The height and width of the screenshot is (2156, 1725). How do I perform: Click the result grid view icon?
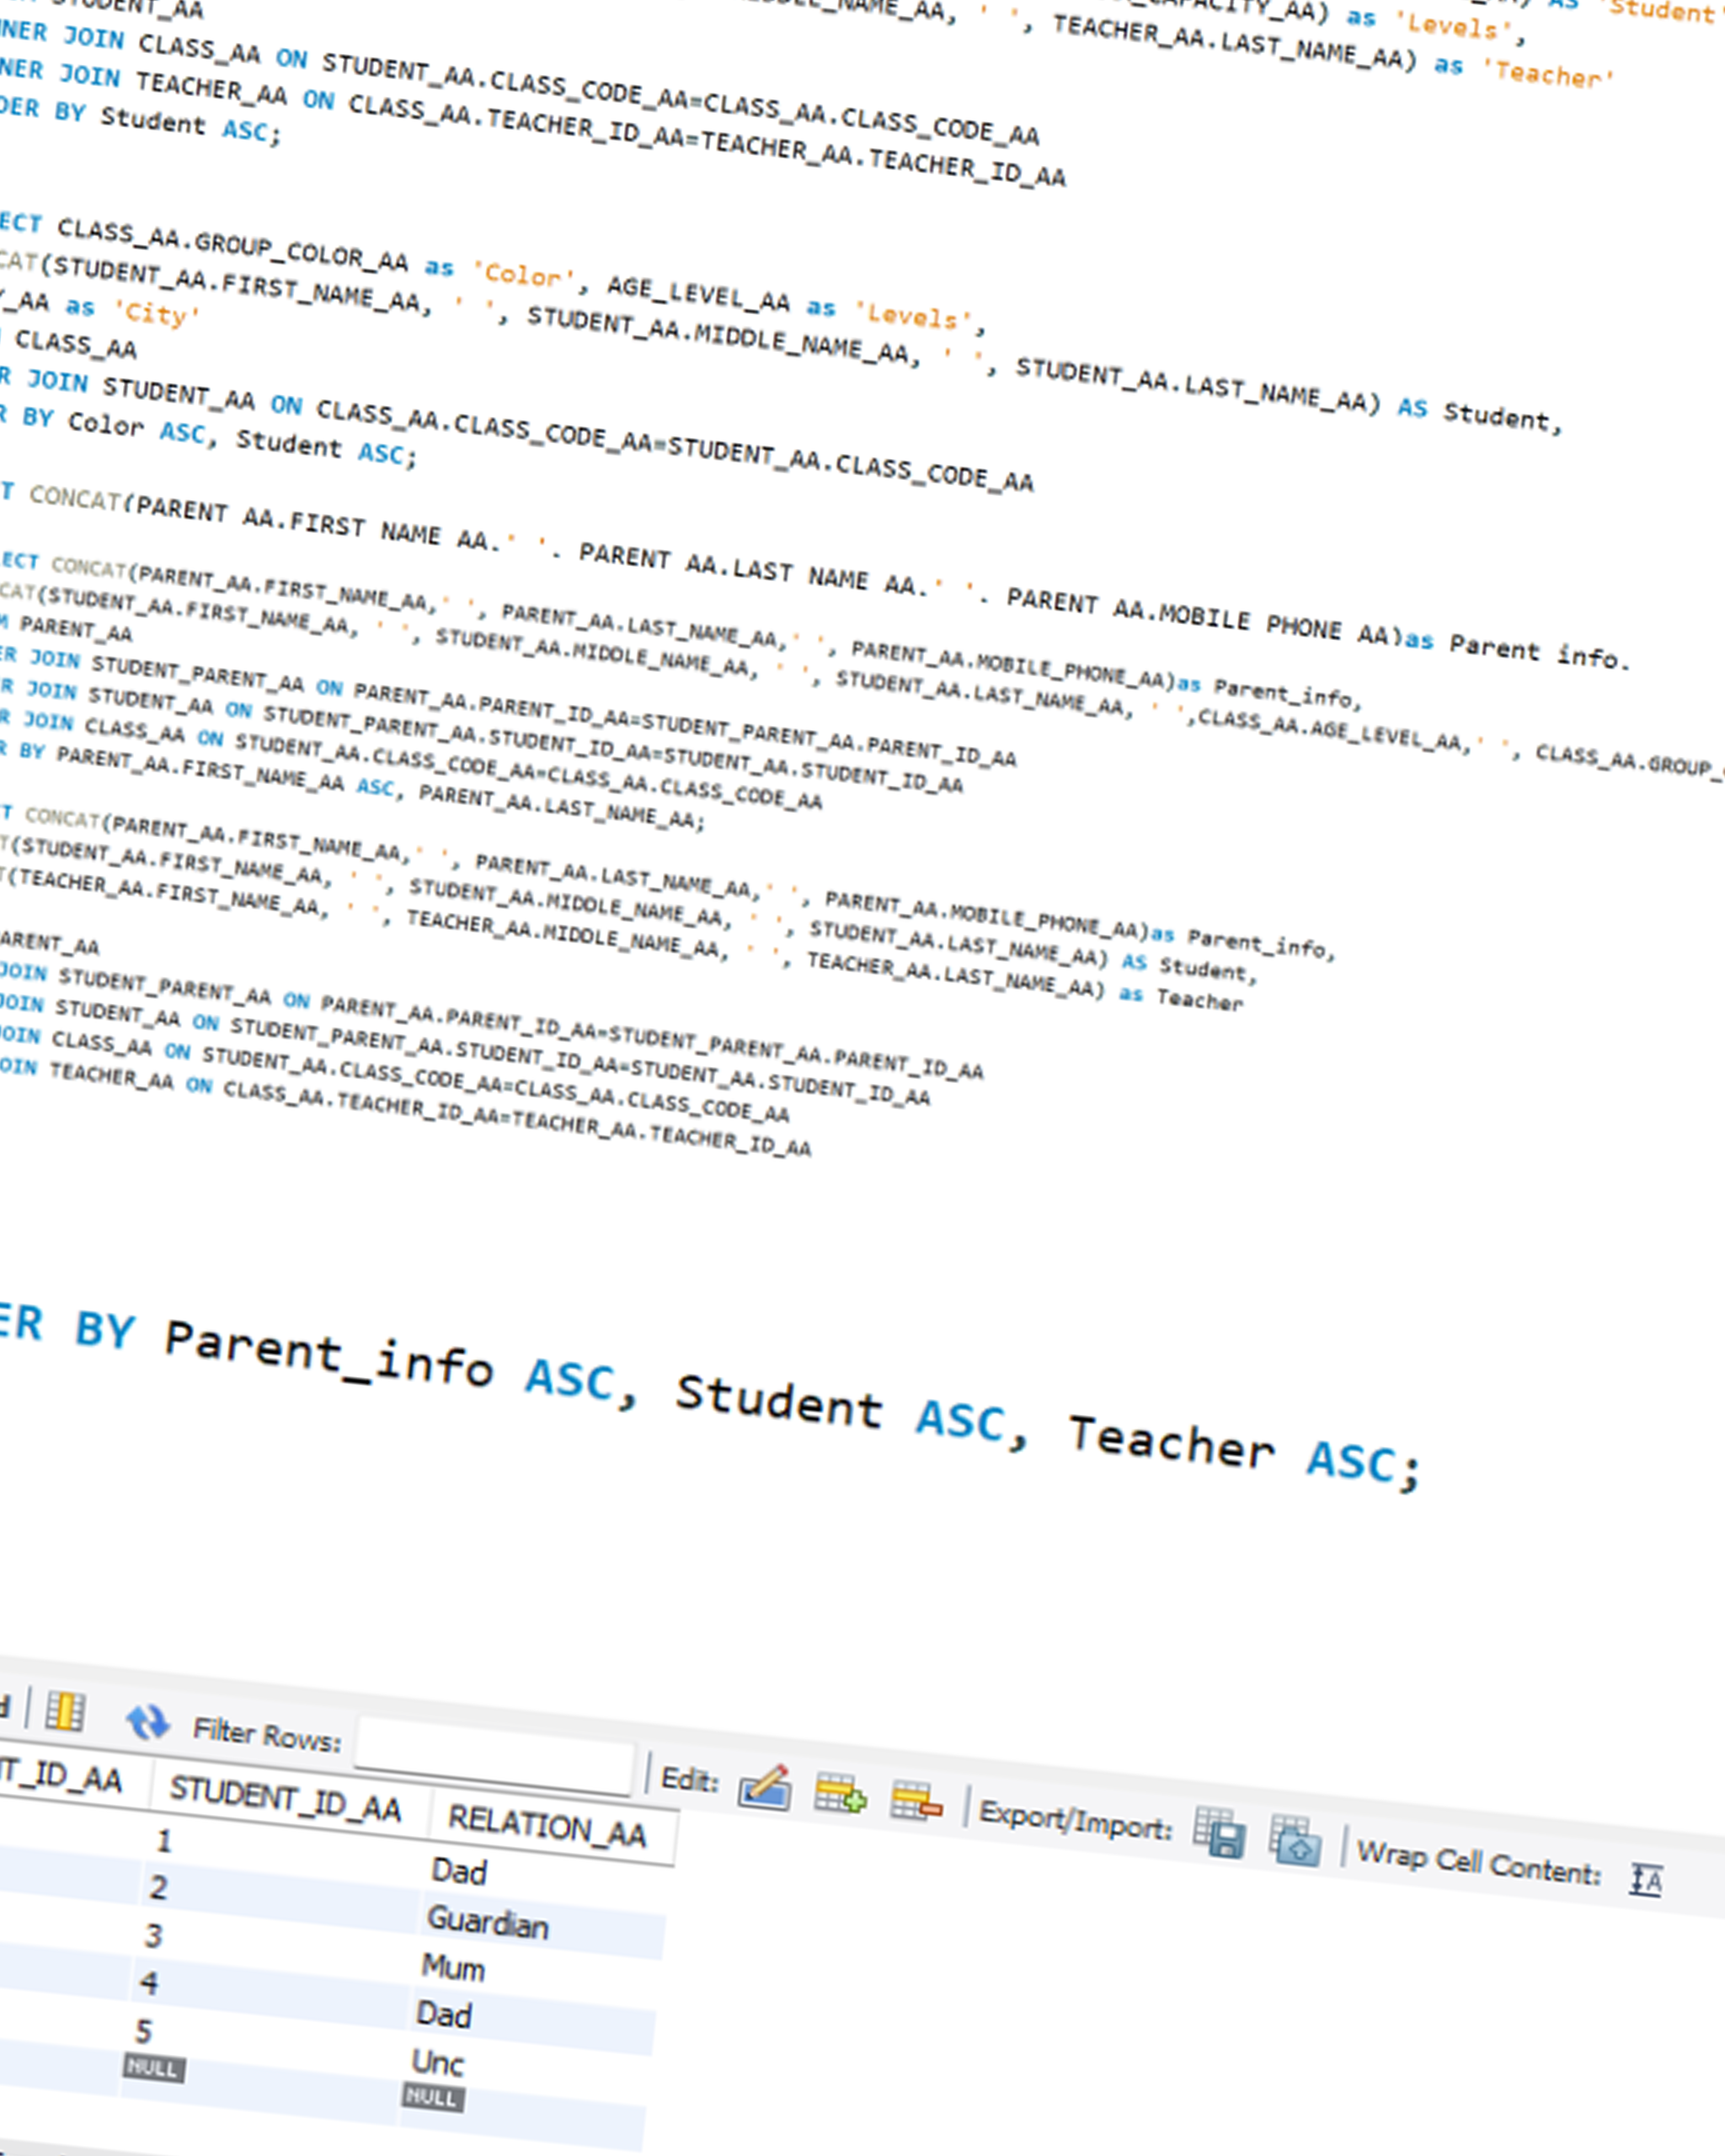pyautogui.click(x=65, y=1712)
